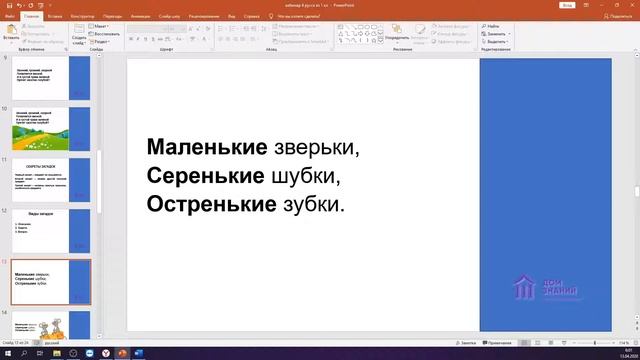Open the Рецензирование tab
This screenshot has width=640, height=360.
tap(204, 16)
